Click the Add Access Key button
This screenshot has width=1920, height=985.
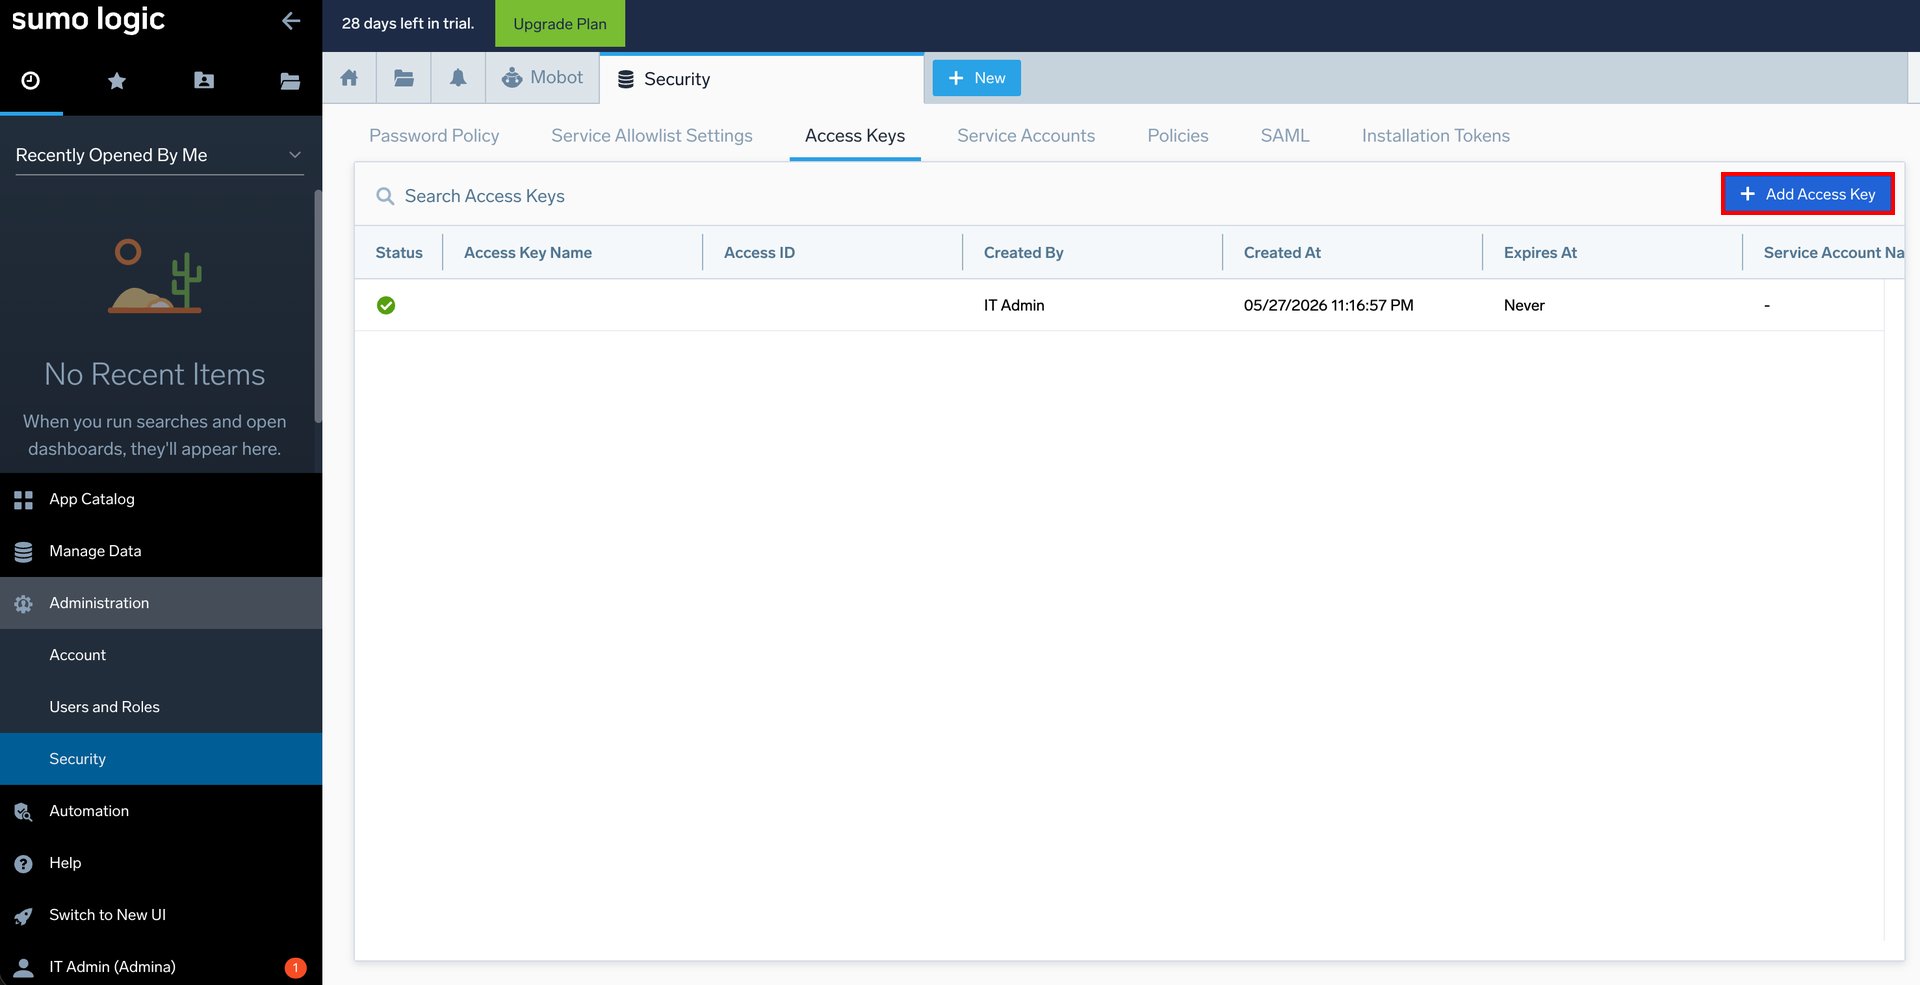click(1808, 194)
